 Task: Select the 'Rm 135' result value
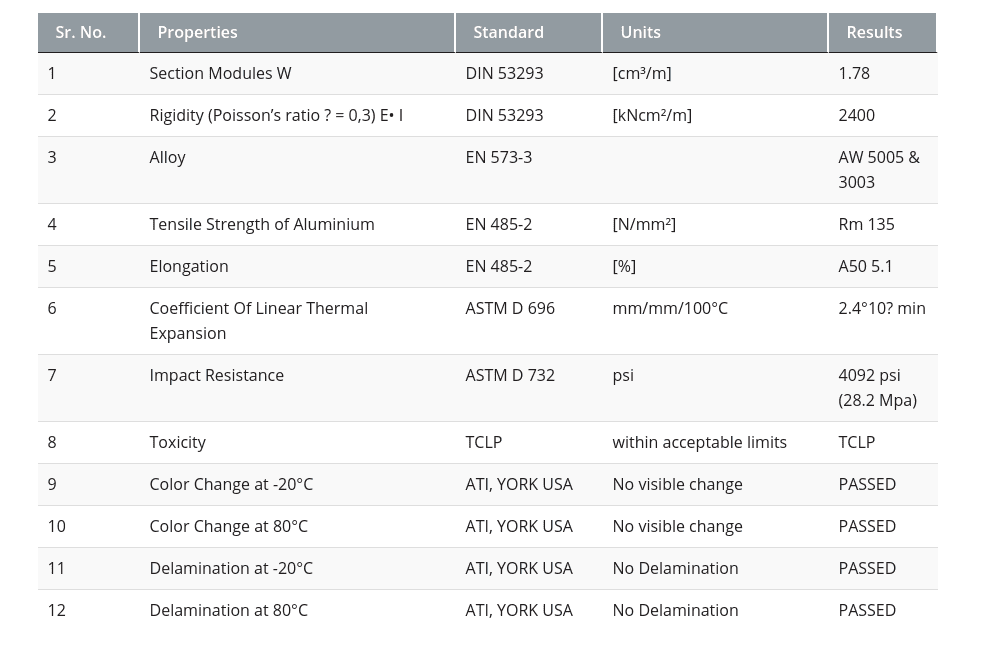[866, 224]
